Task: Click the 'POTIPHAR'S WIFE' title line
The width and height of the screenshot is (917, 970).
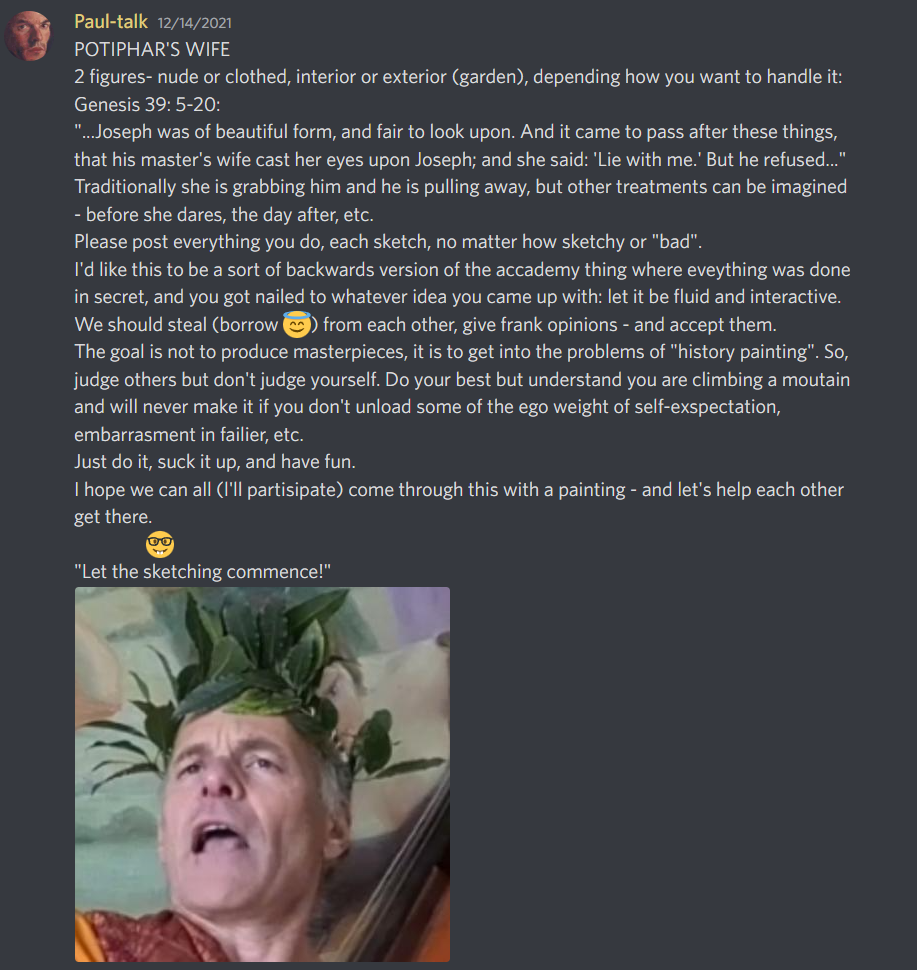Action: 152,49
